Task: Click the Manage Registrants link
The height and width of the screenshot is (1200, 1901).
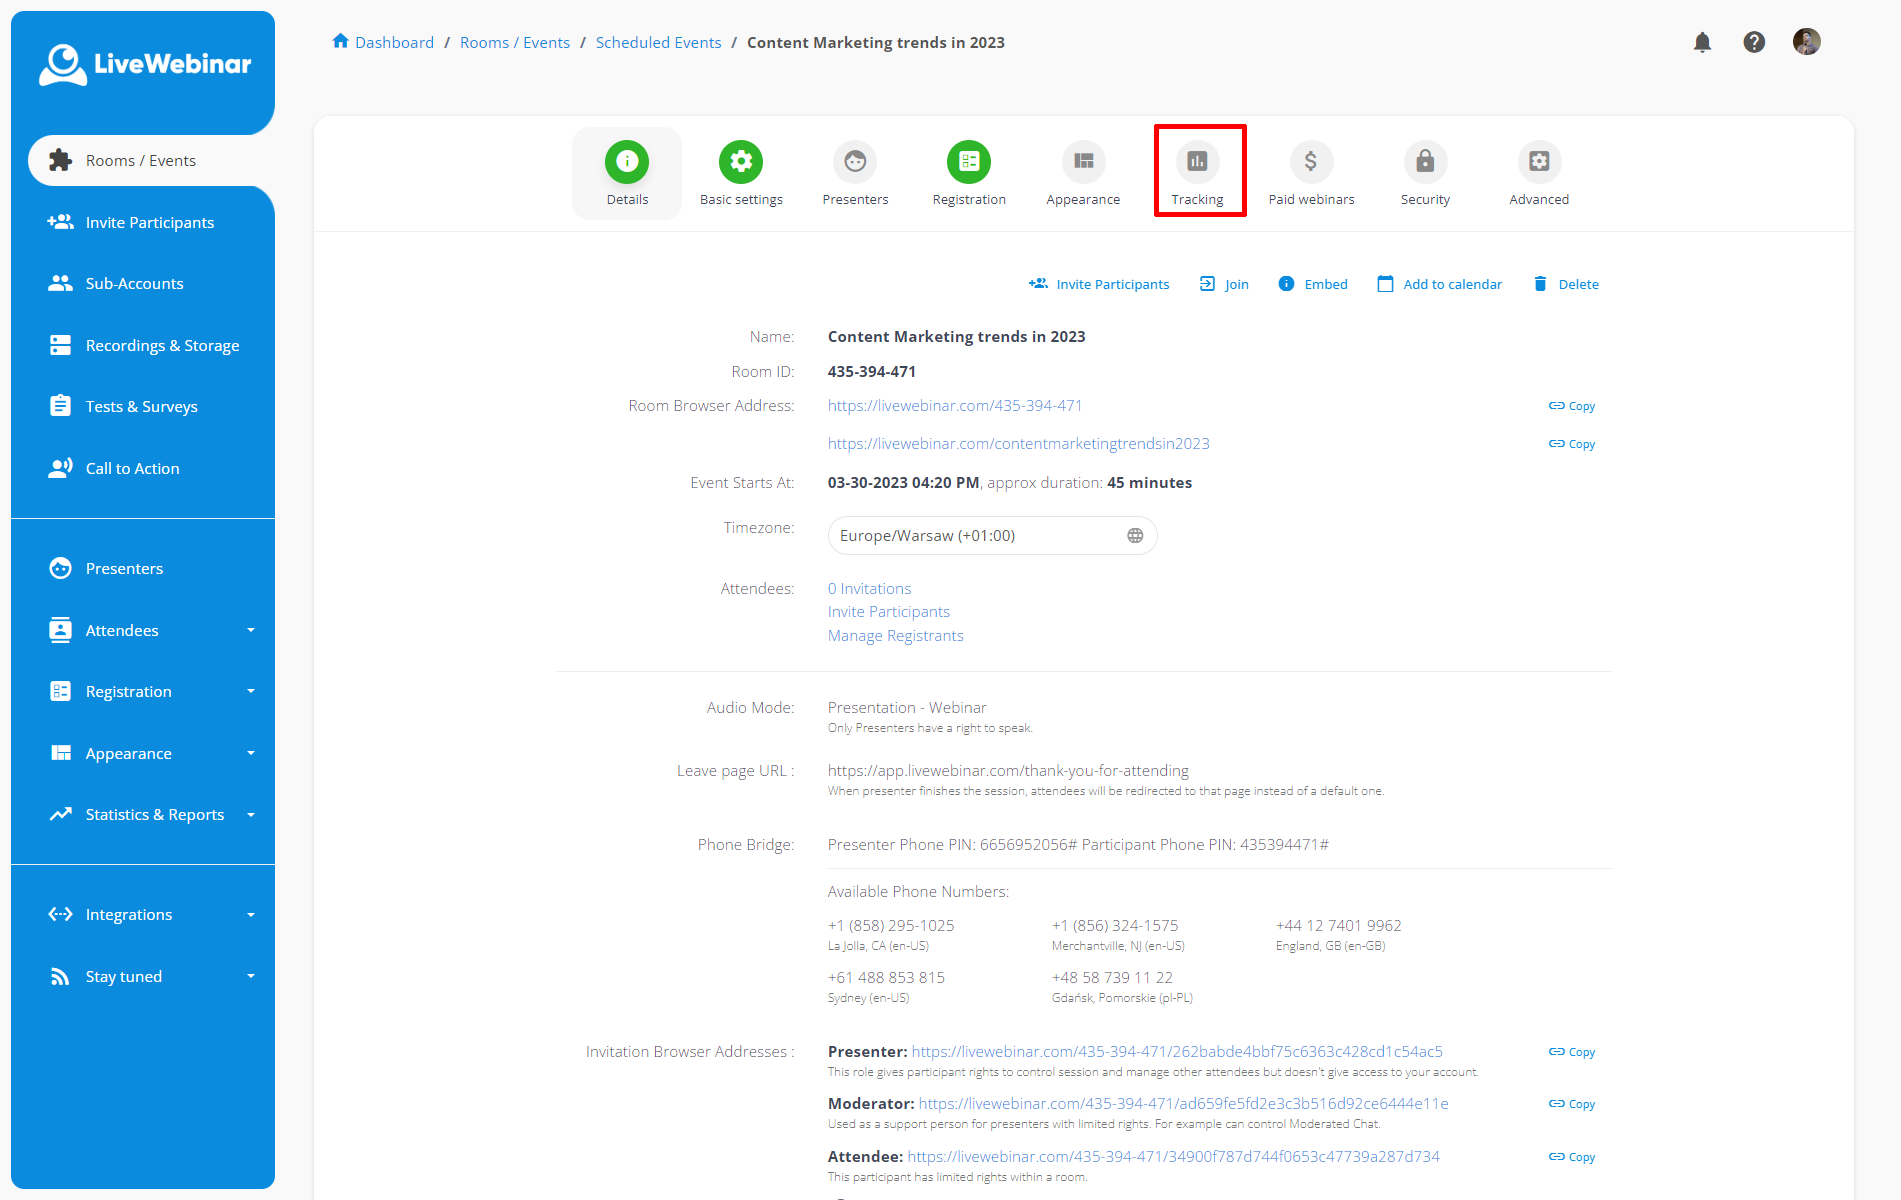Action: (895, 635)
